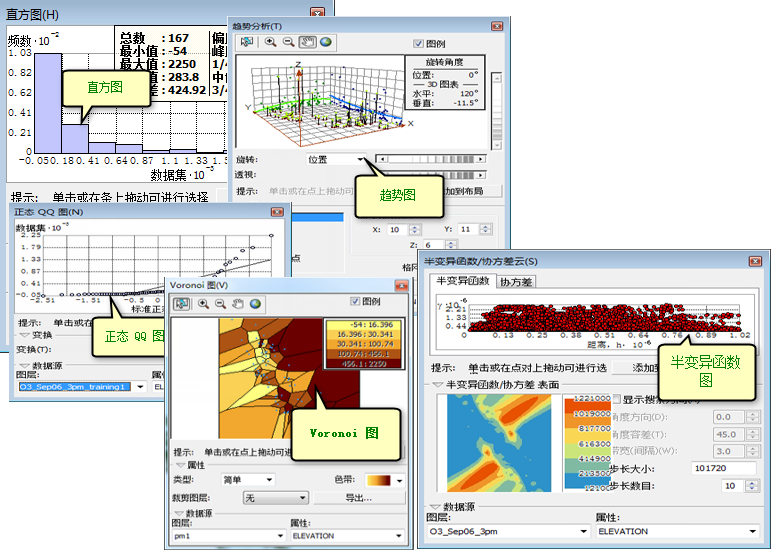The image size is (774, 551).
Task: Click Z grid stepper showing 6
Action: (x=450, y=245)
